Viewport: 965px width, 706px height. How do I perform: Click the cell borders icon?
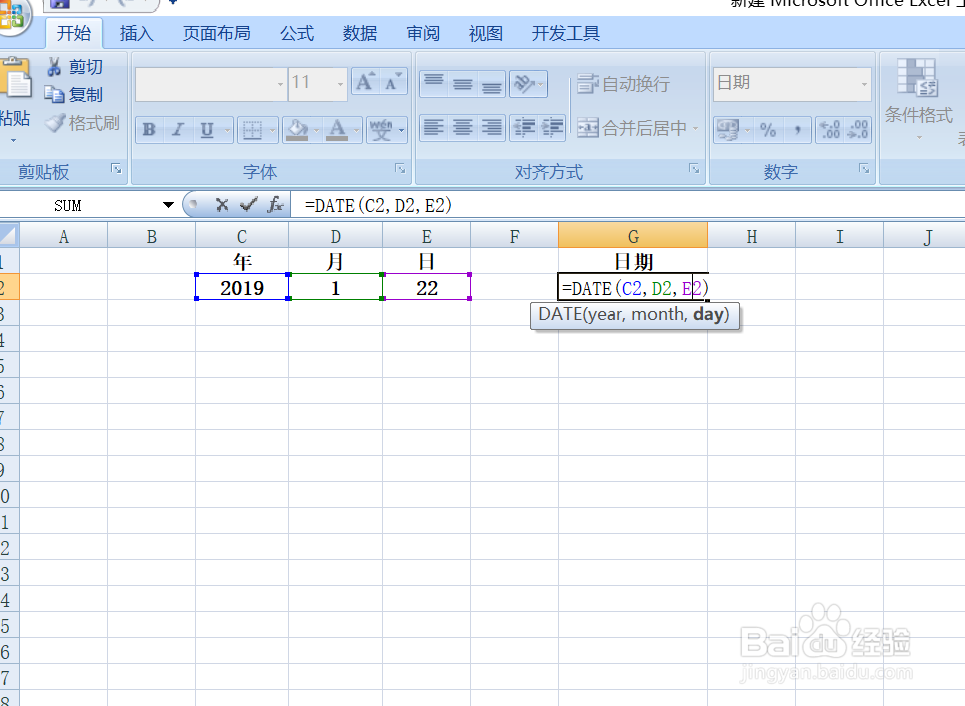252,129
